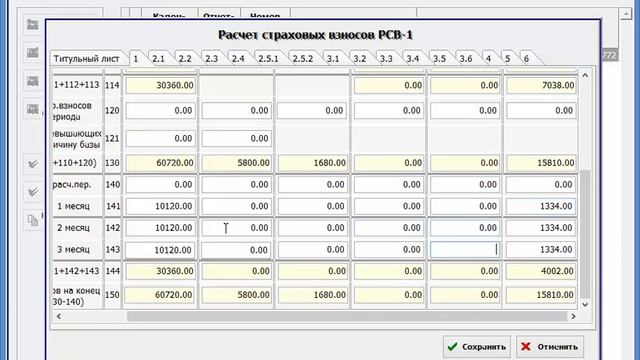Click the table's vertical scrollbar thumb
The width and height of the screenshot is (640, 360).
tap(585, 234)
